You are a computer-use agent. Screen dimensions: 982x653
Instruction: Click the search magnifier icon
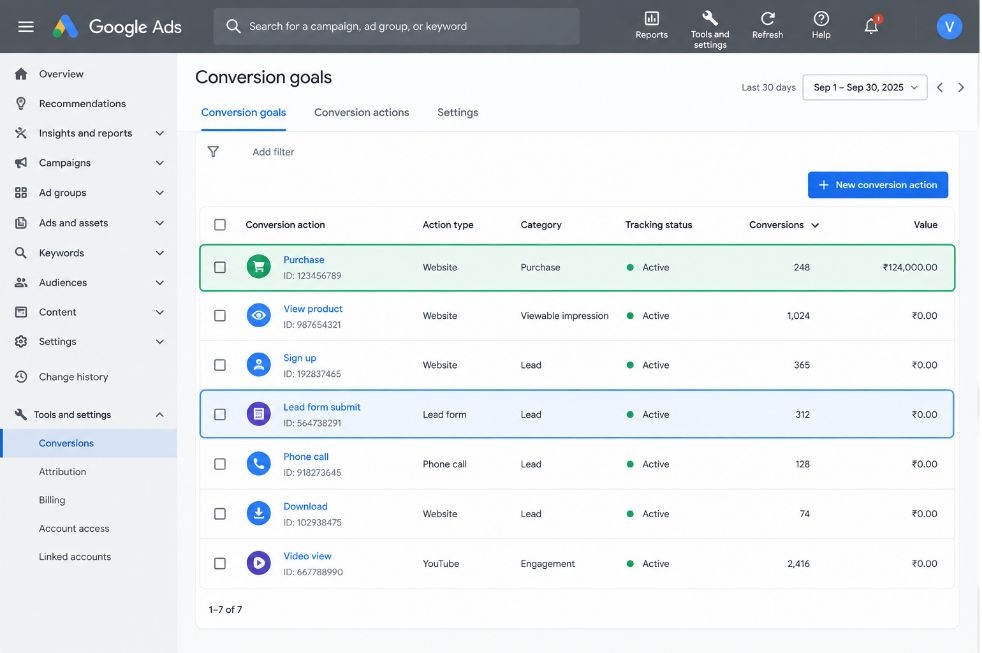[233, 26]
